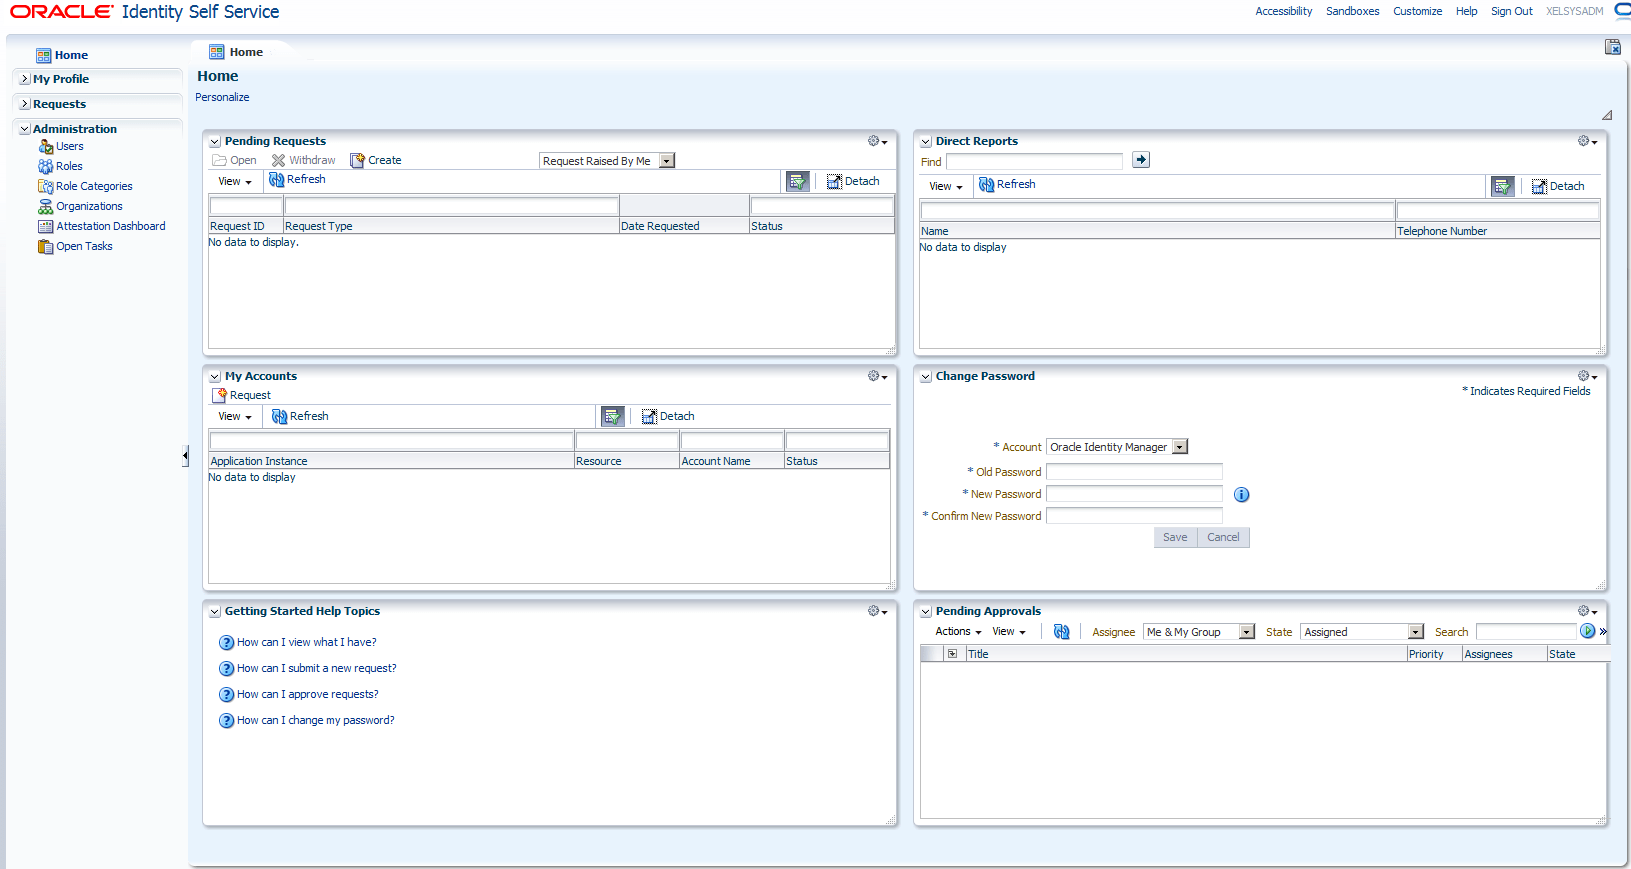Refresh the Direct Reports table

click(x=1007, y=185)
